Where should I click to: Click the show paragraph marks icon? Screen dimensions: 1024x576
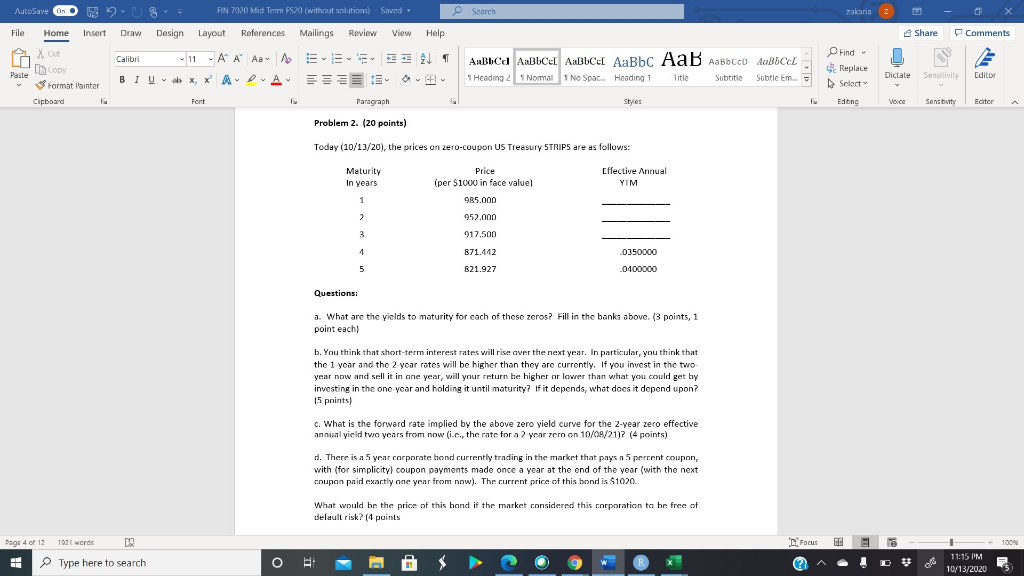[444, 59]
